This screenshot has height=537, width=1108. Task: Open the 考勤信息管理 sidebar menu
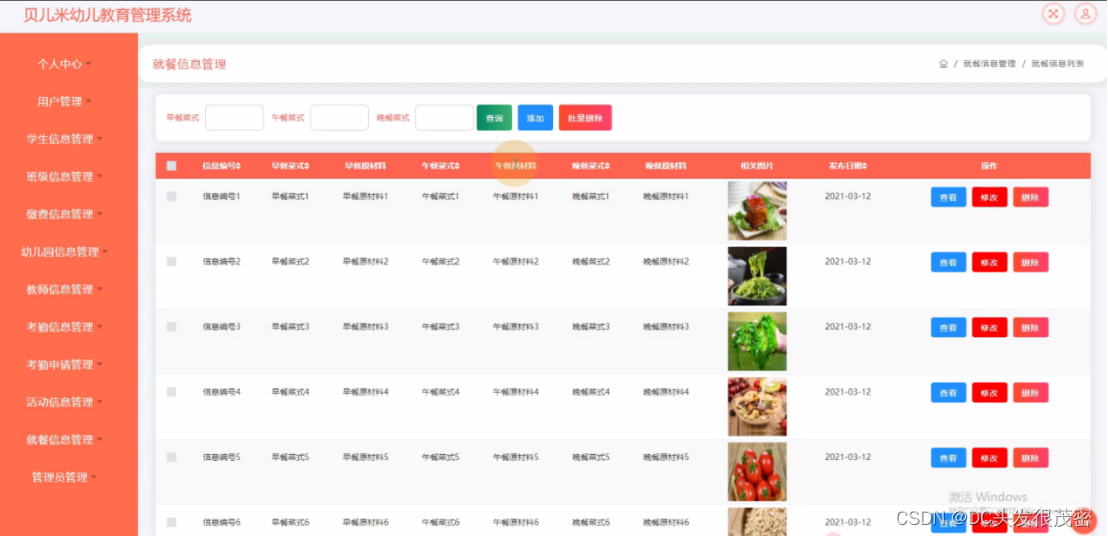pos(65,327)
